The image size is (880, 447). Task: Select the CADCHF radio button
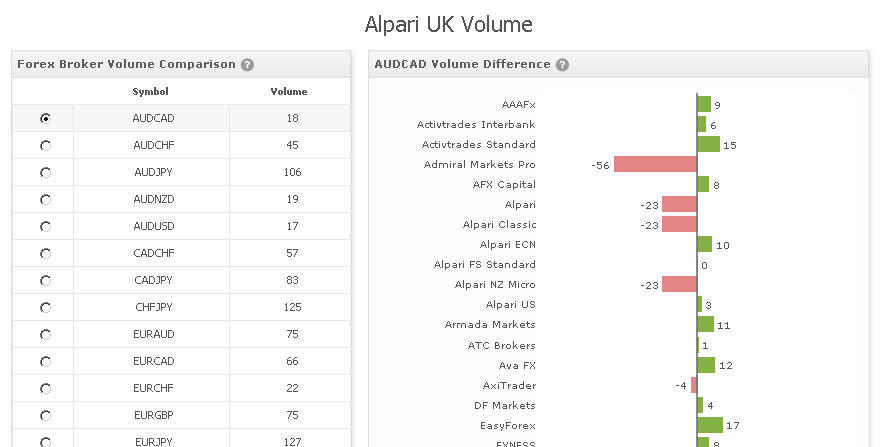point(45,253)
